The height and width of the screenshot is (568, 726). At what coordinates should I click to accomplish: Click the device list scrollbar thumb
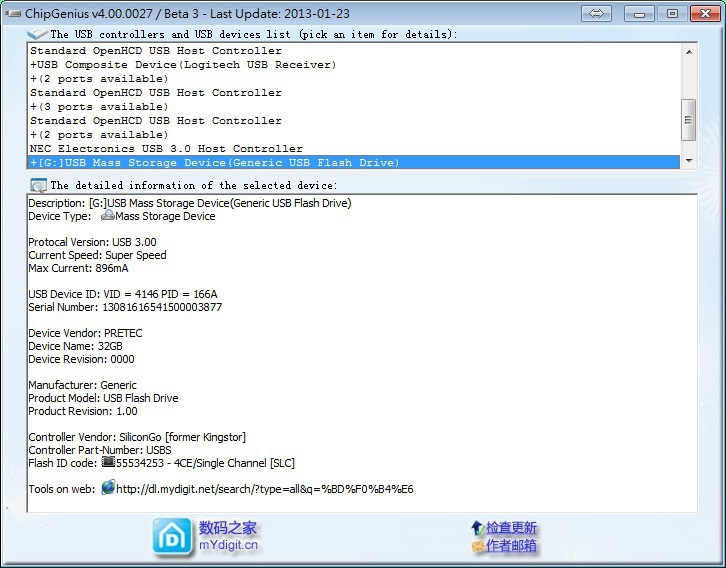[x=688, y=119]
